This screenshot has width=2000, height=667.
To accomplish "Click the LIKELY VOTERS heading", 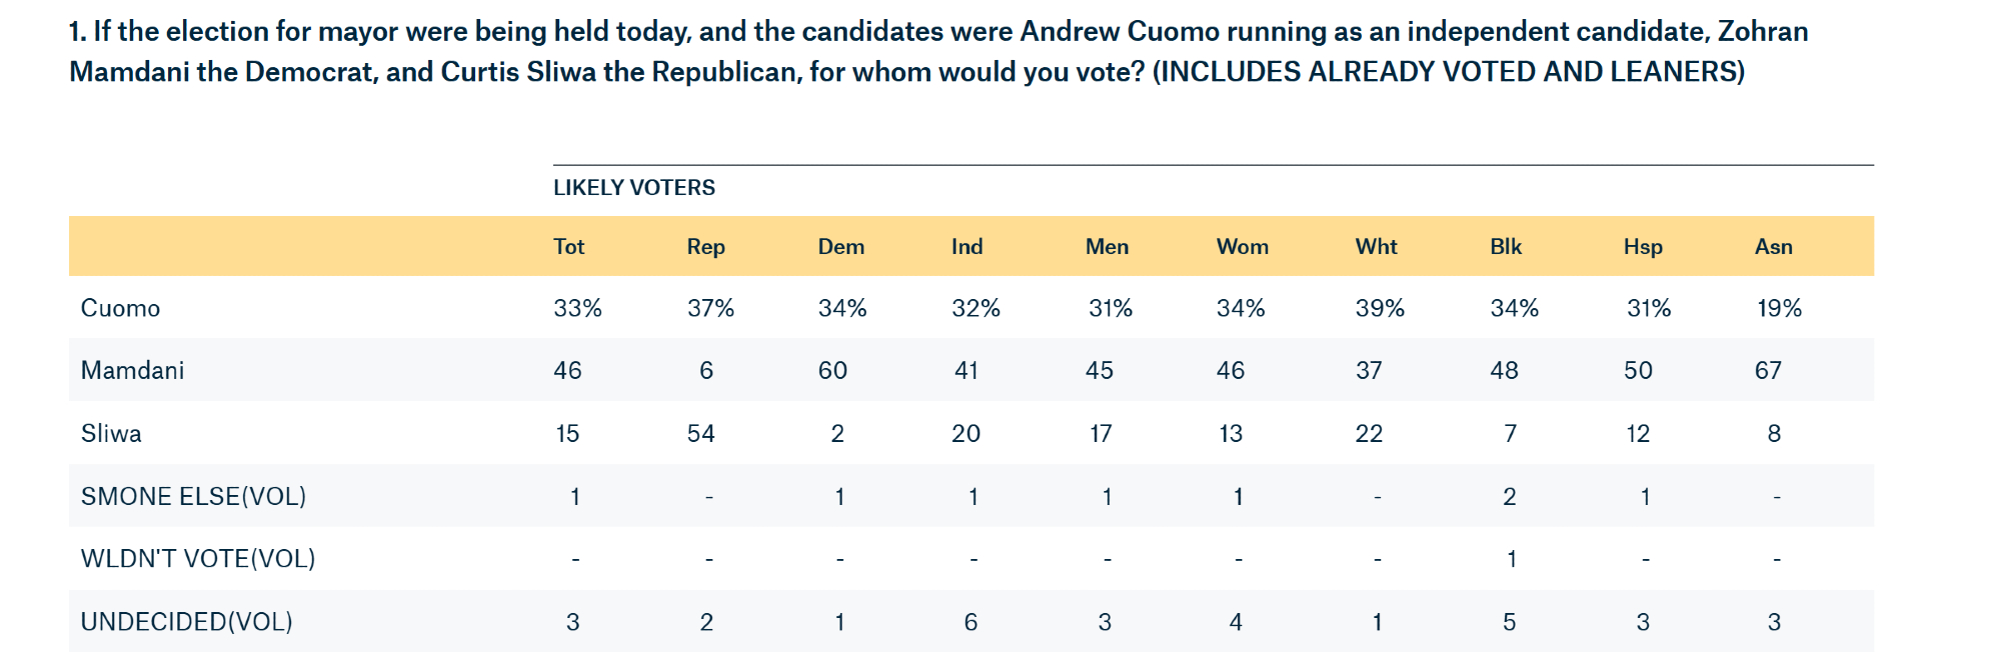I will (x=634, y=188).
